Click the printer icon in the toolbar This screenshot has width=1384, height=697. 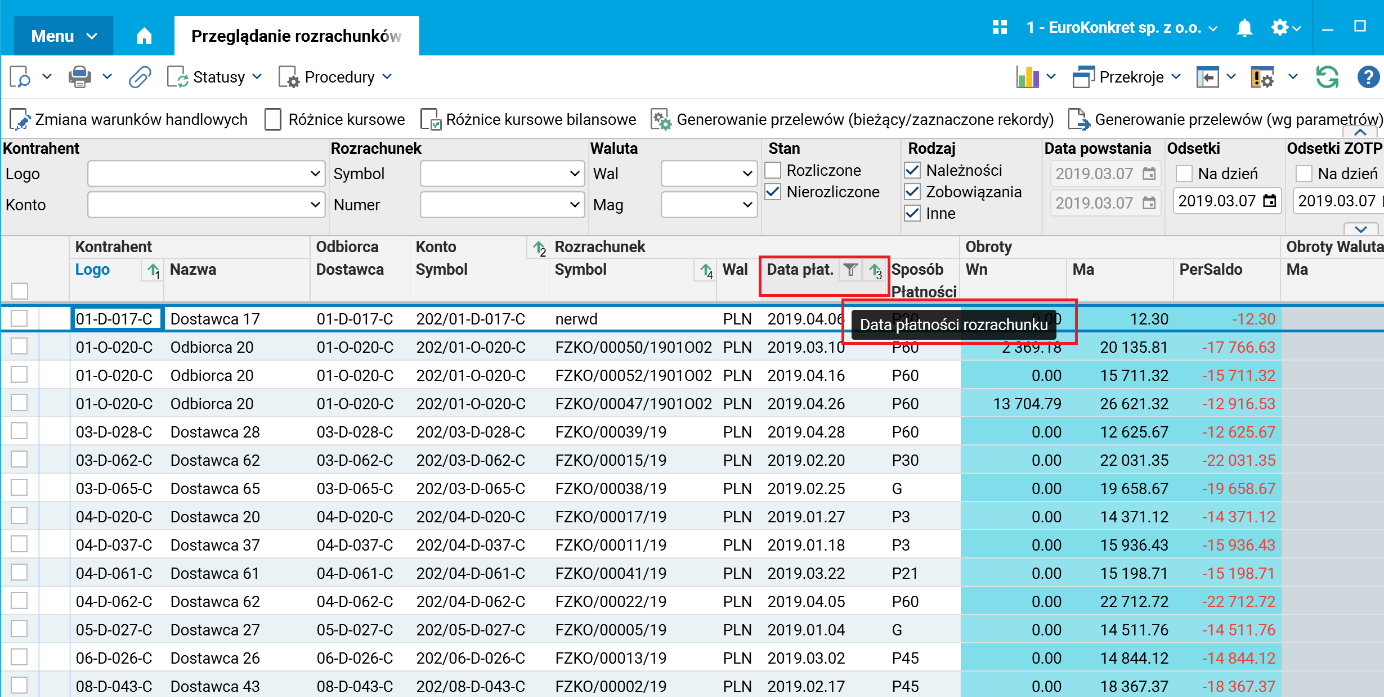[80, 77]
